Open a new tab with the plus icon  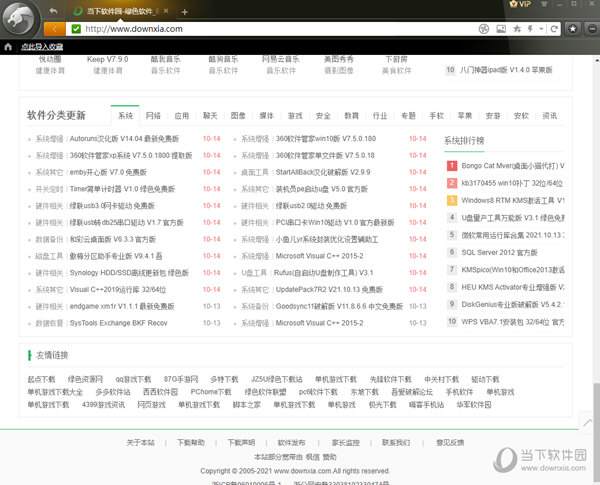[x=184, y=12]
